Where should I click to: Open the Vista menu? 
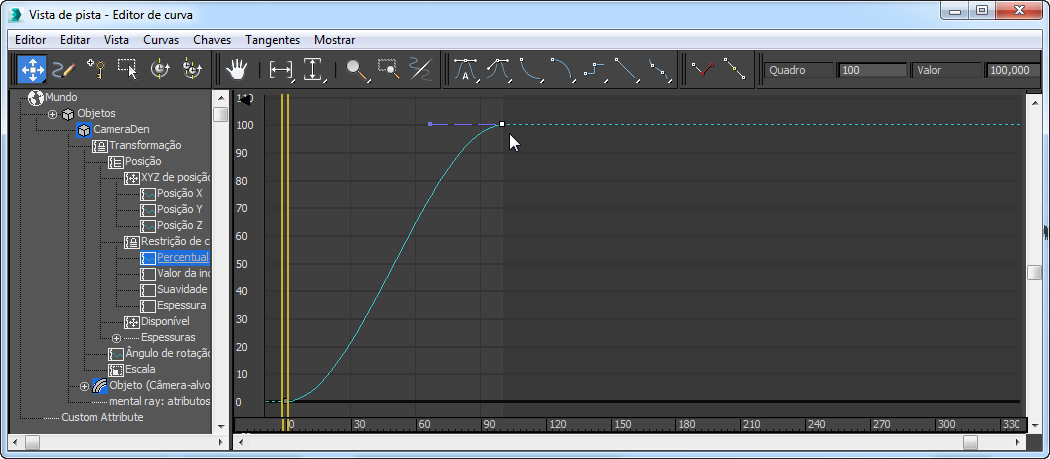pos(117,40)
